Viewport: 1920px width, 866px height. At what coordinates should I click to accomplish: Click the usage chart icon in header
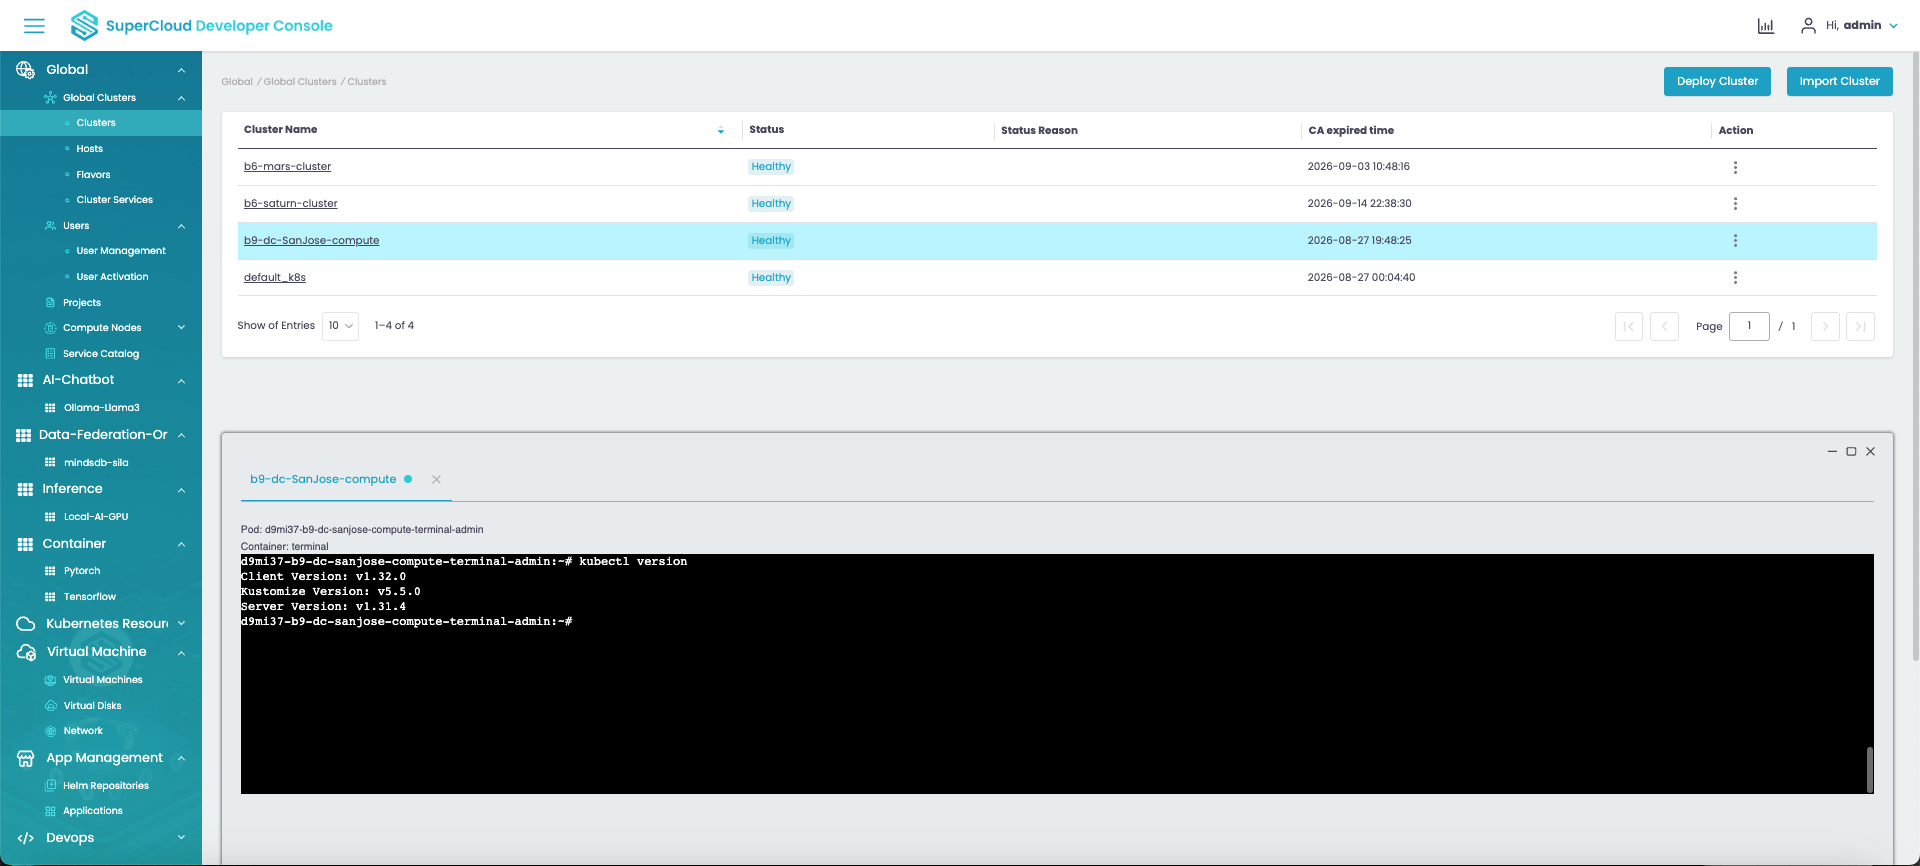1765,26
